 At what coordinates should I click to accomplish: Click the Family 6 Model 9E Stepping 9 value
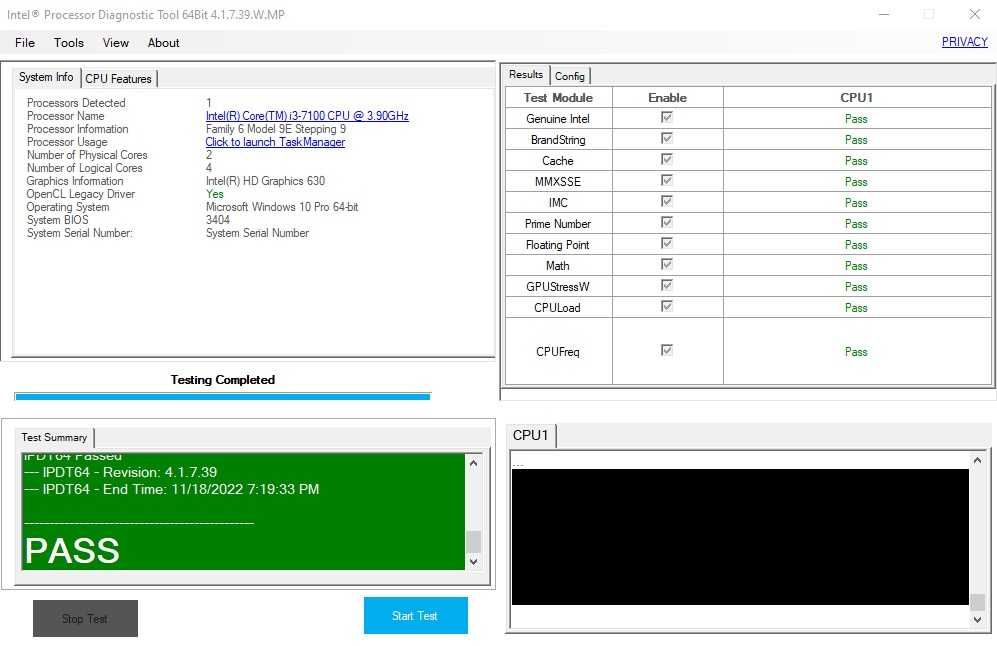click(276, 128)
